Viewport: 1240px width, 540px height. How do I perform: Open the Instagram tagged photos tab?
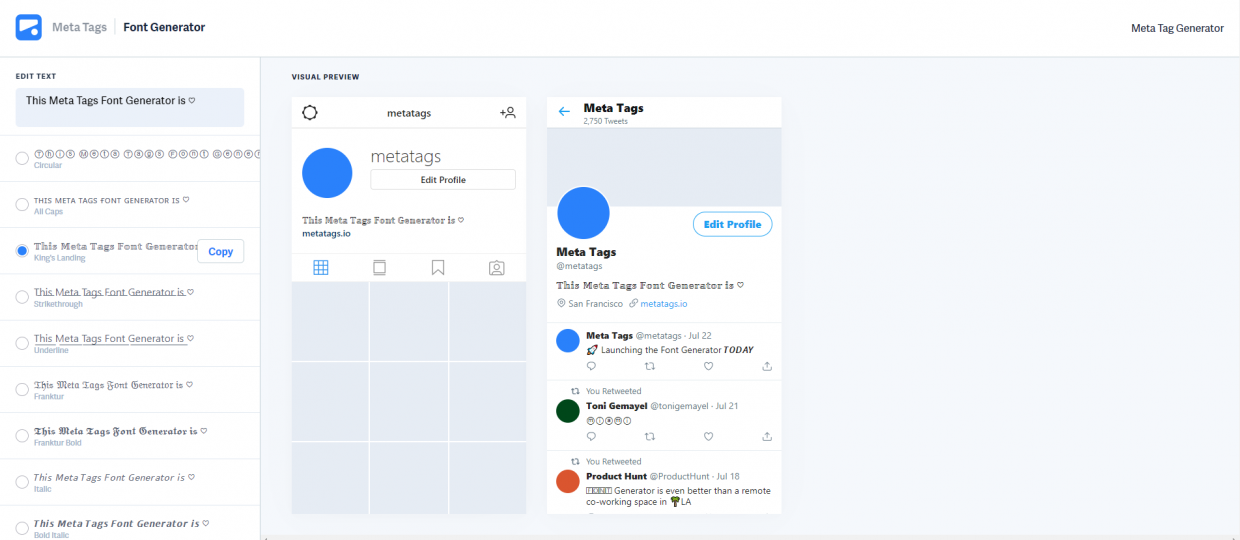(496, 267)
